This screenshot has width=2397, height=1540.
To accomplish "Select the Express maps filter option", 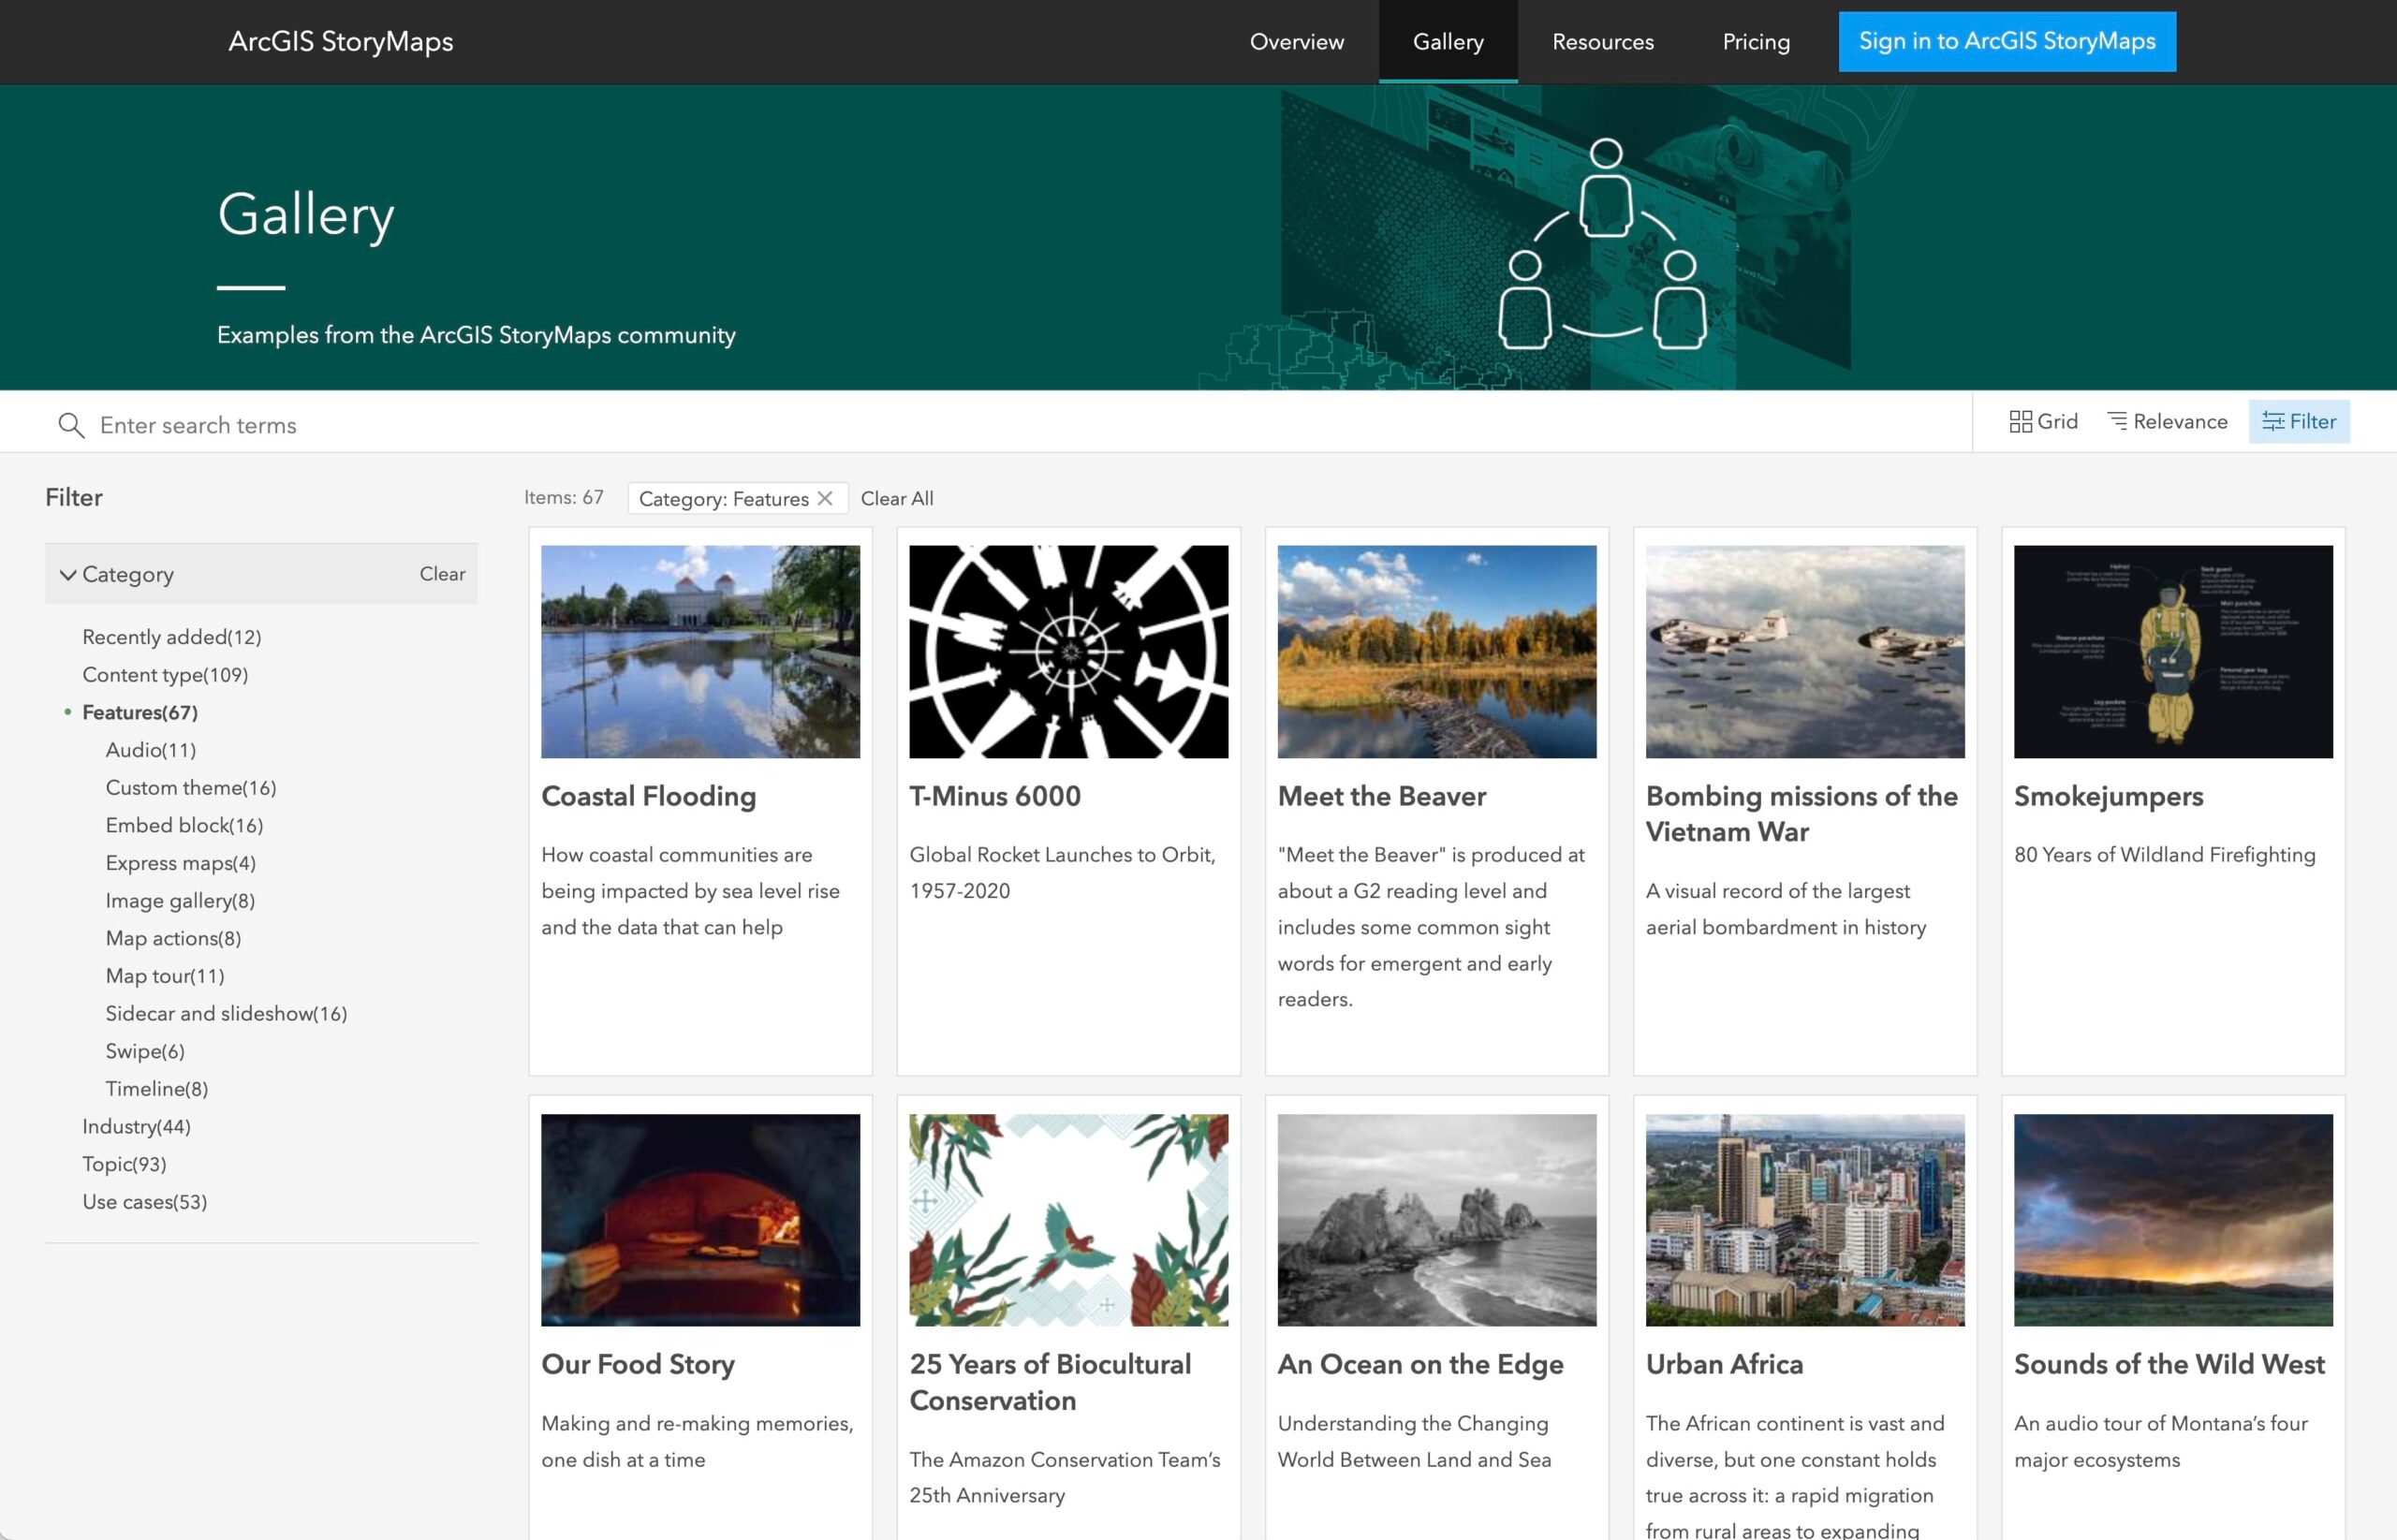I will coord(180,862).
